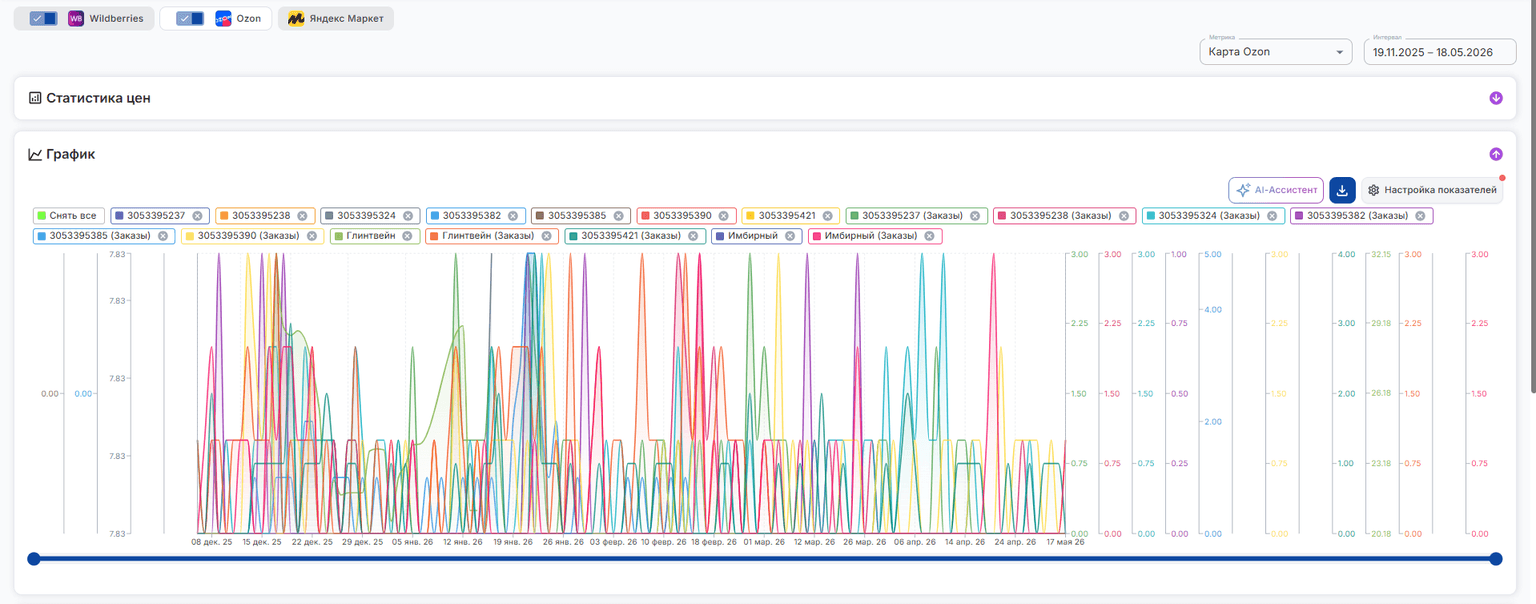Click remove icon on Имбирный chip
The width and height of the screenshot is (1536, 604).
tap(790, 236)
